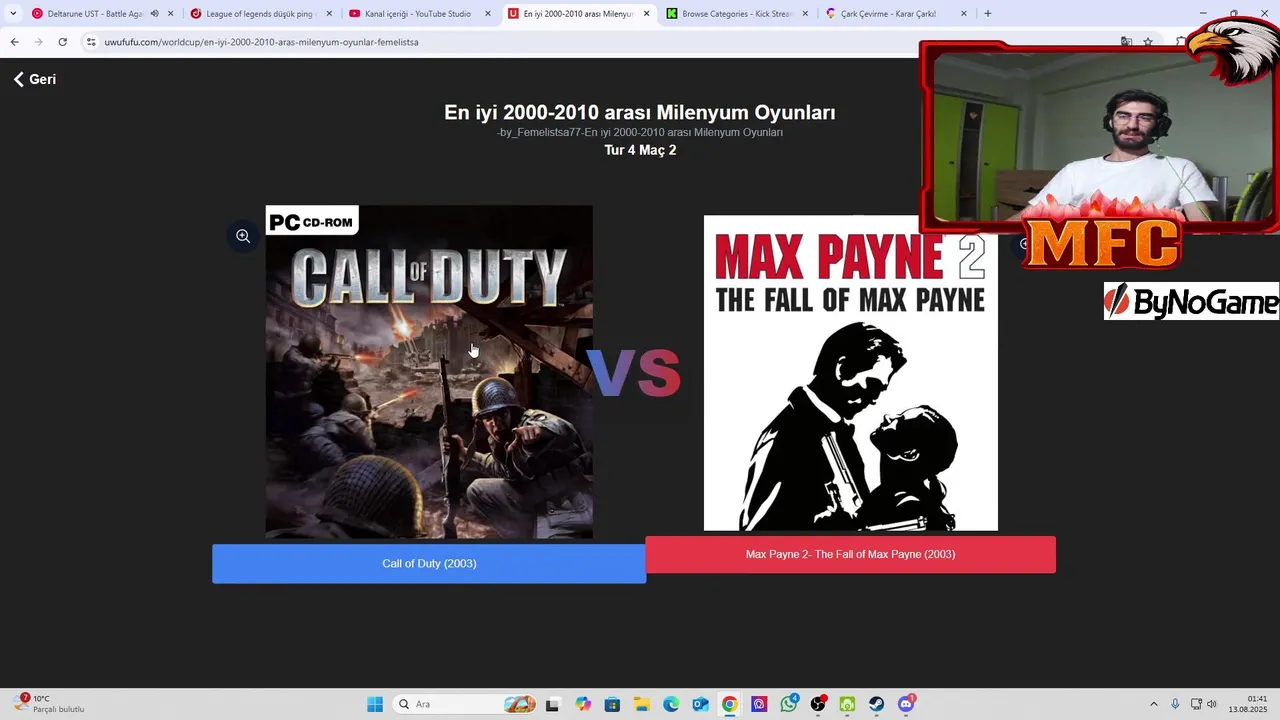This screenshot has height=720, width=1280.
Task: Open the volume tray icon
Action: (x=1212, y=704)
